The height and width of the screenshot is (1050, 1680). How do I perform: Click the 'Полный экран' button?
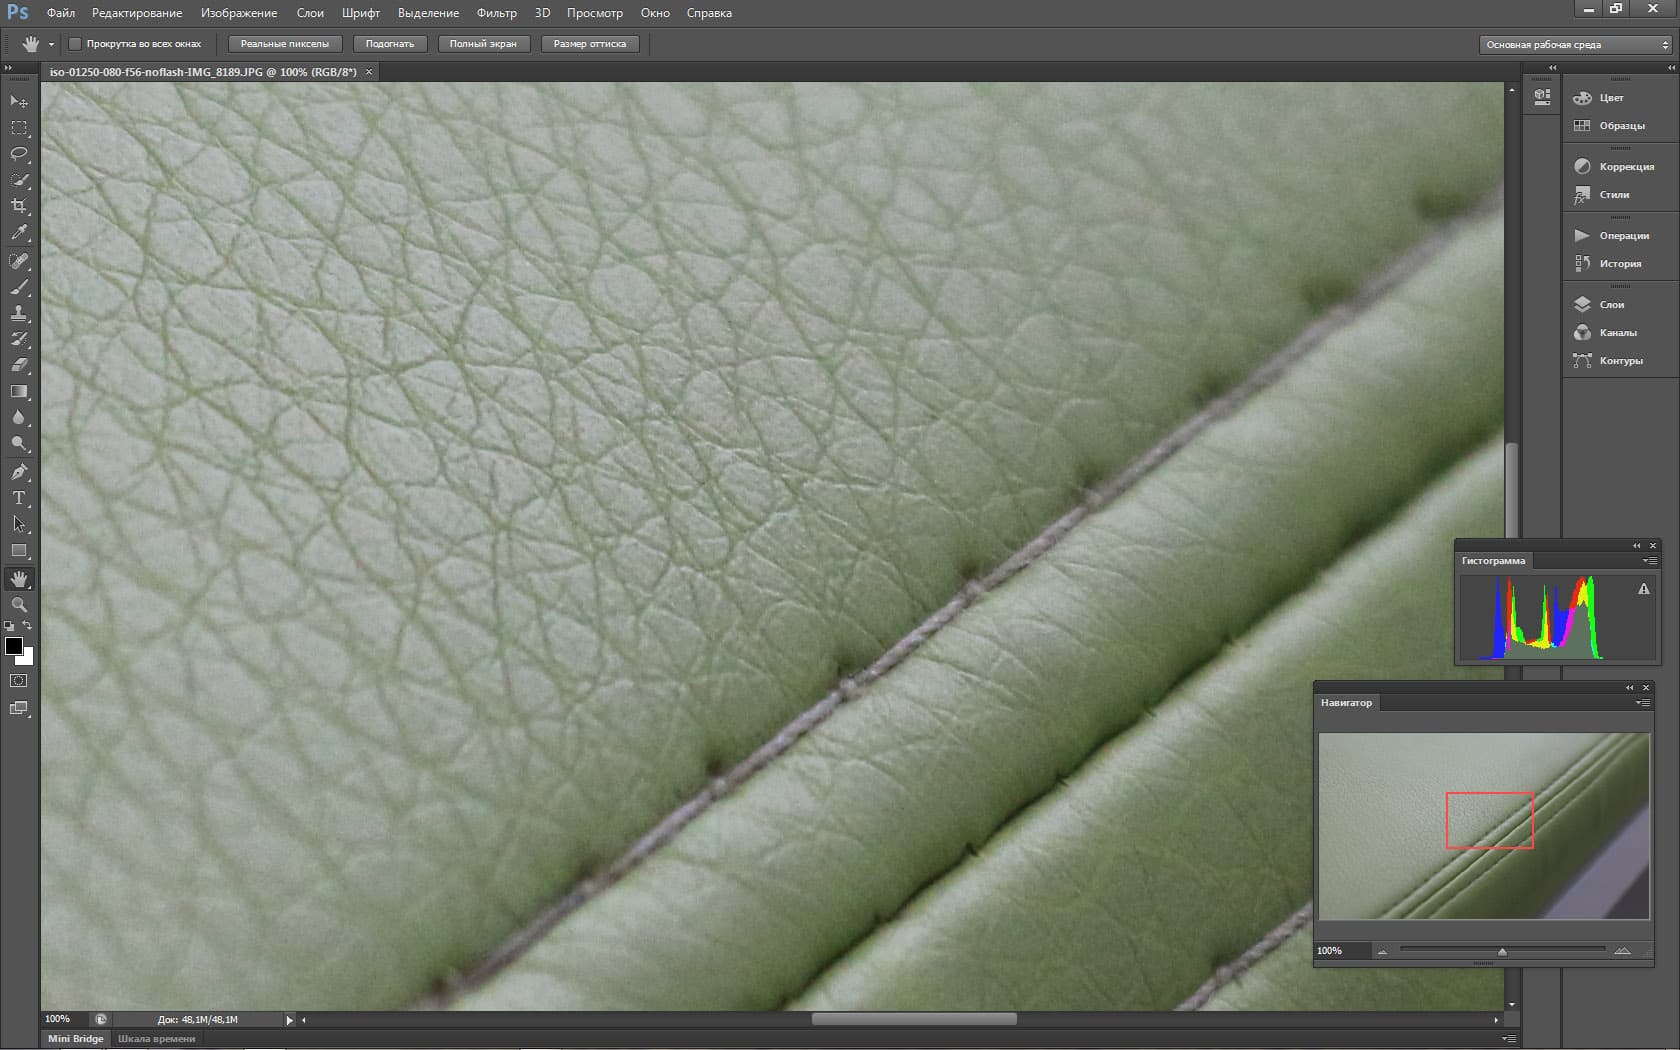click(x=484, y=44)
